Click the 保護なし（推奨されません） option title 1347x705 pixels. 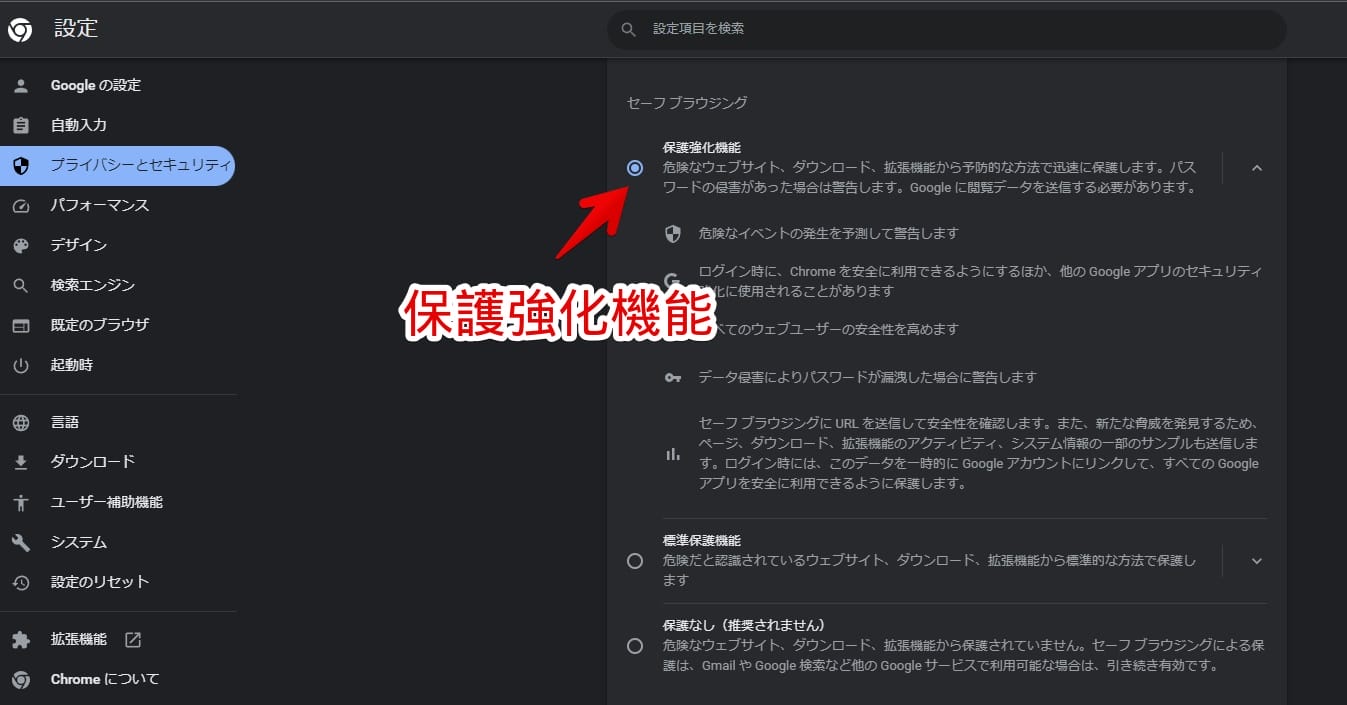(x=743, y=625)
